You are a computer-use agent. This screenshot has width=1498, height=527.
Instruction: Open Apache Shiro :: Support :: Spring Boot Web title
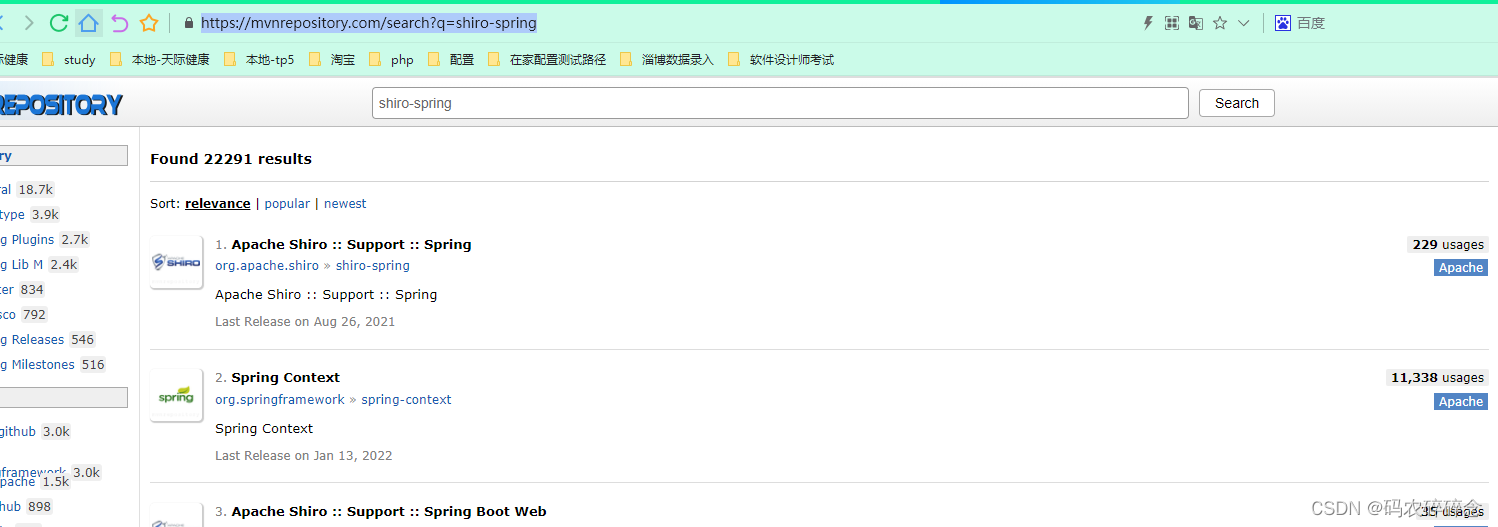pos(389,511)
